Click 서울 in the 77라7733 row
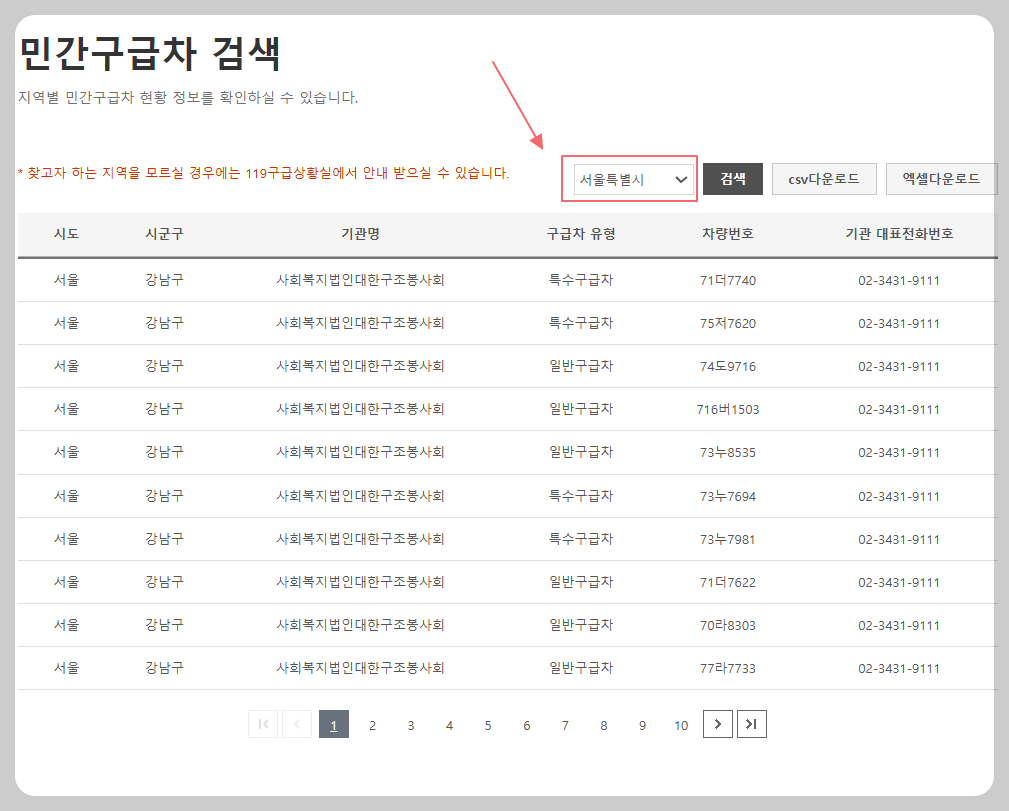Viewport: 1009px width, 811px height. [66, 669]
